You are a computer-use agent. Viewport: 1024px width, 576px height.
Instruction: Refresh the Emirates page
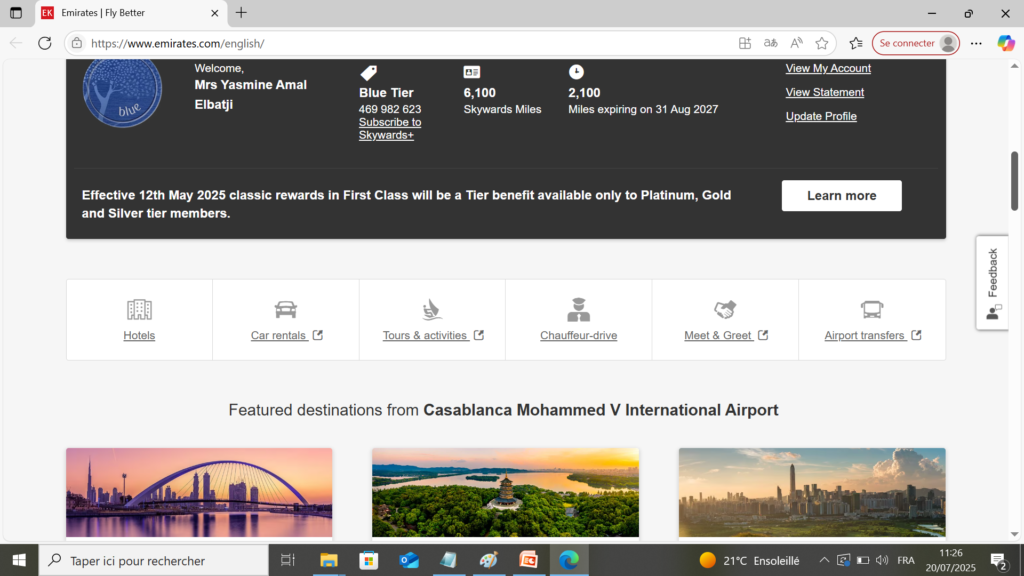click(44, 43)
